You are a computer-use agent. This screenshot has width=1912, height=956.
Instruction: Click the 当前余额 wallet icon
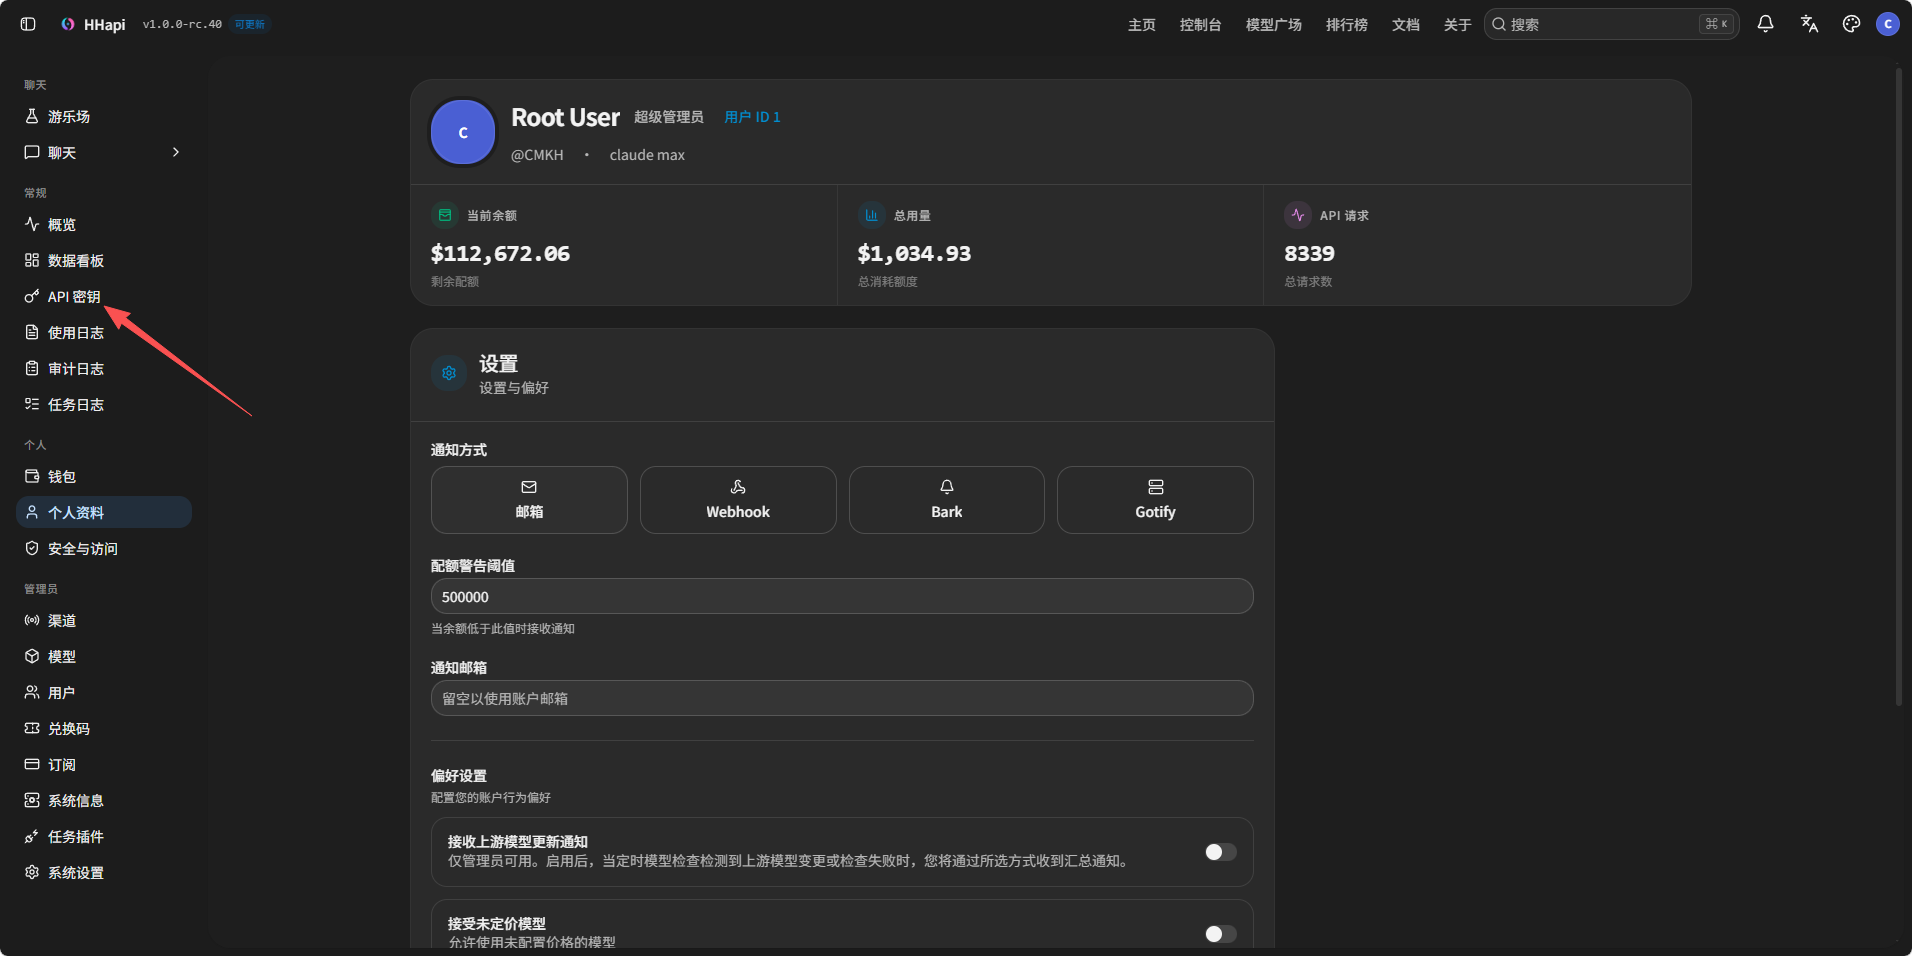(445, 215)
